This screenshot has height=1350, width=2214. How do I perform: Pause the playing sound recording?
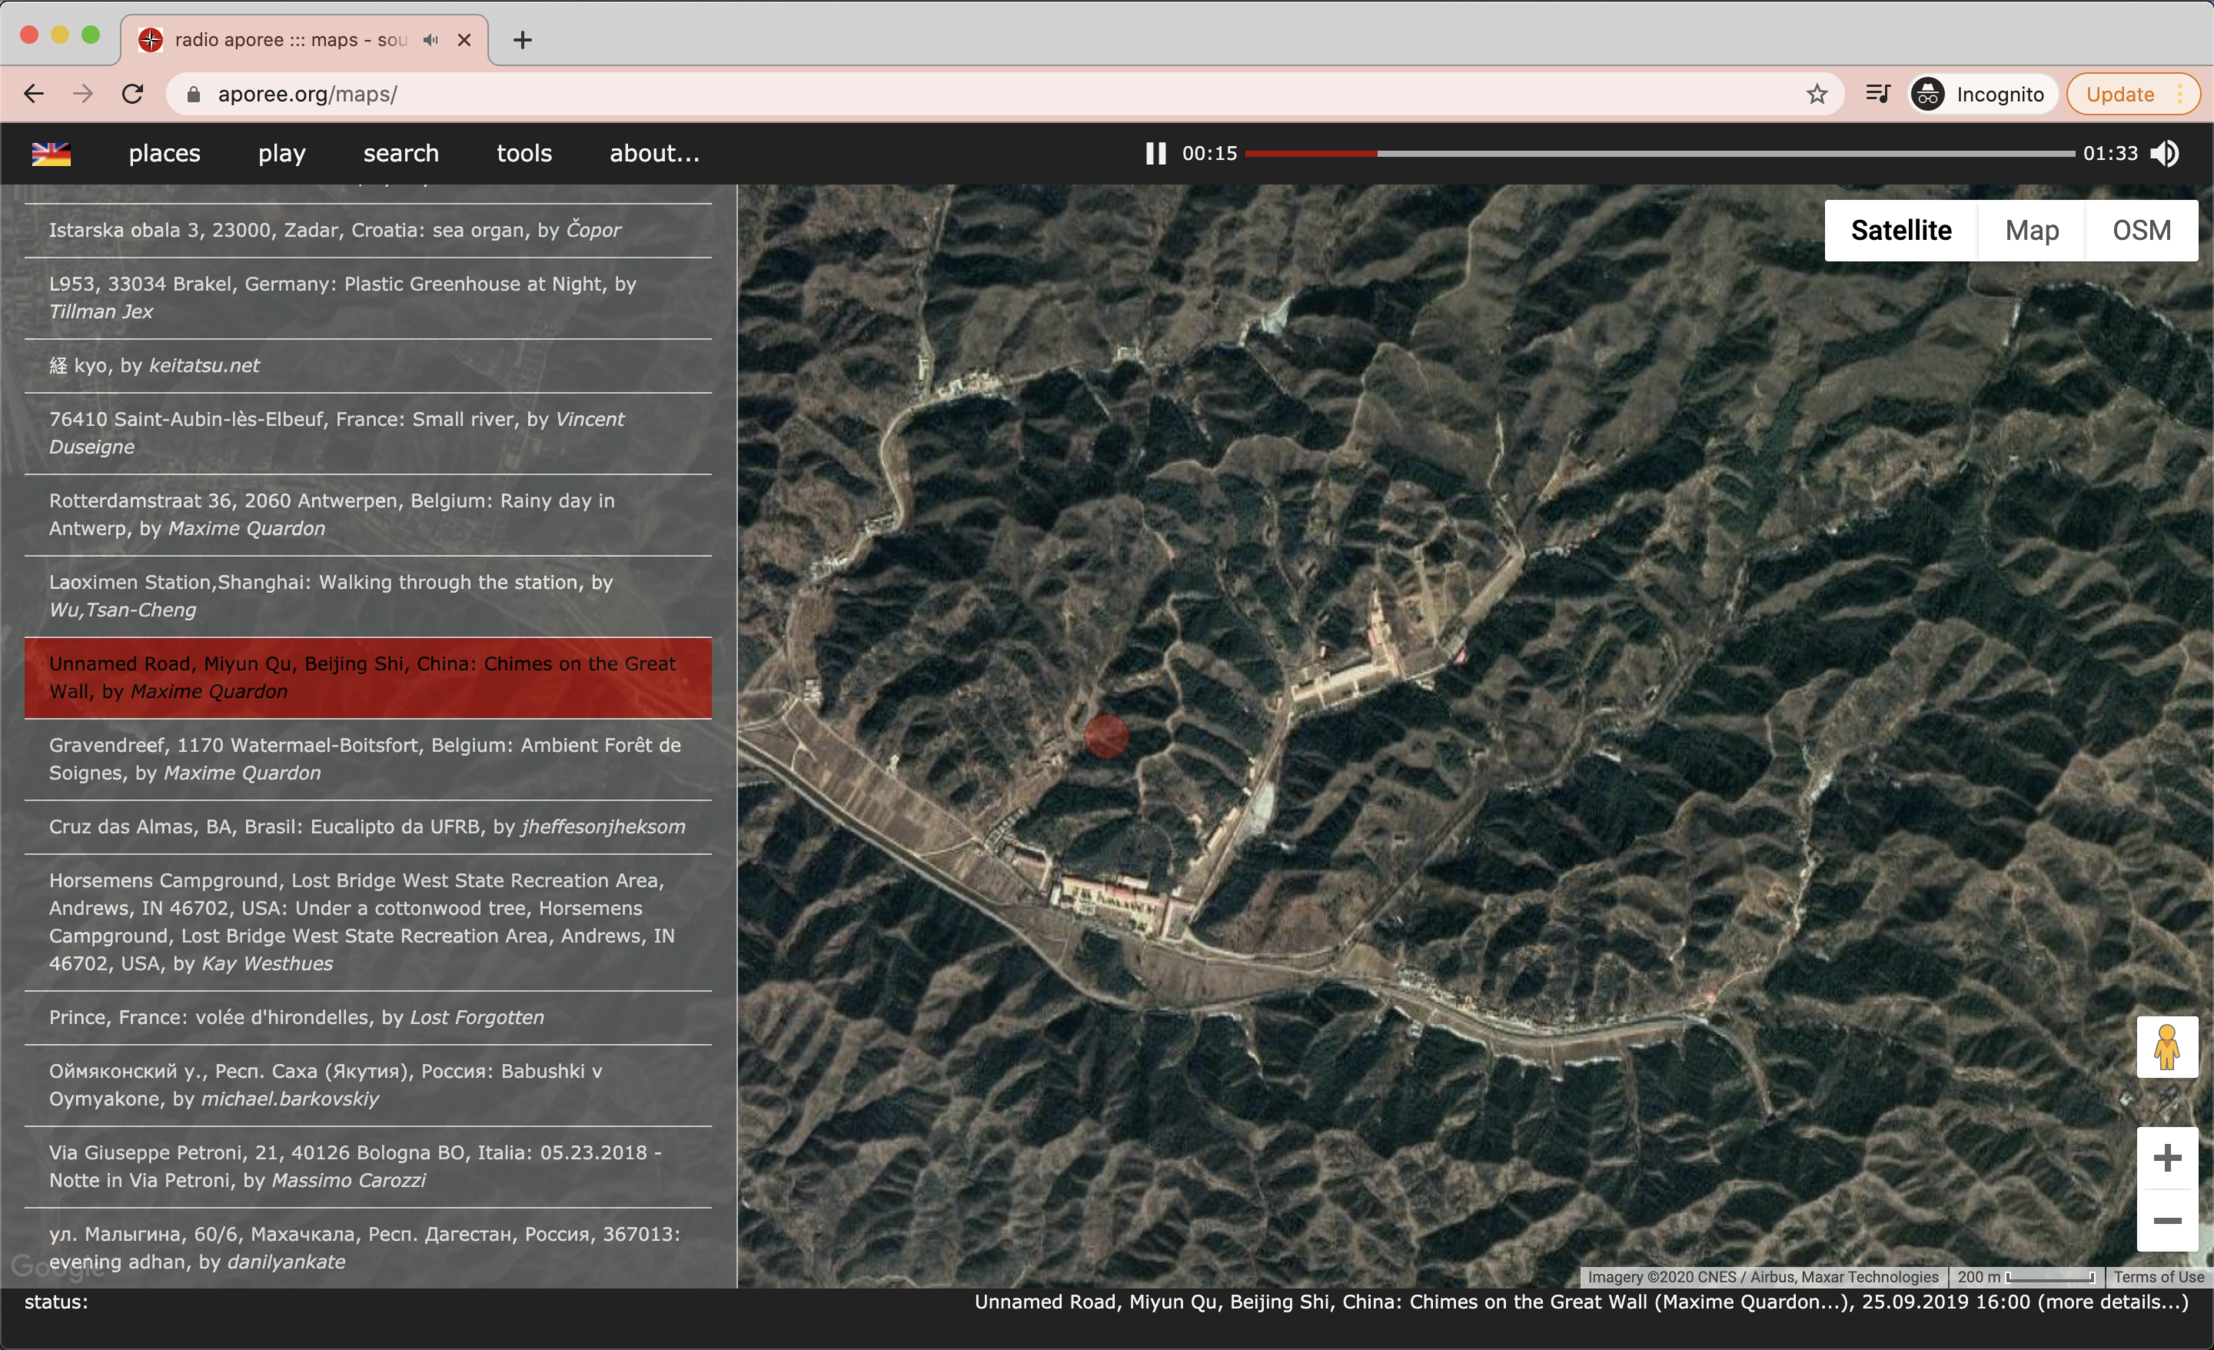coord(1155,153)
